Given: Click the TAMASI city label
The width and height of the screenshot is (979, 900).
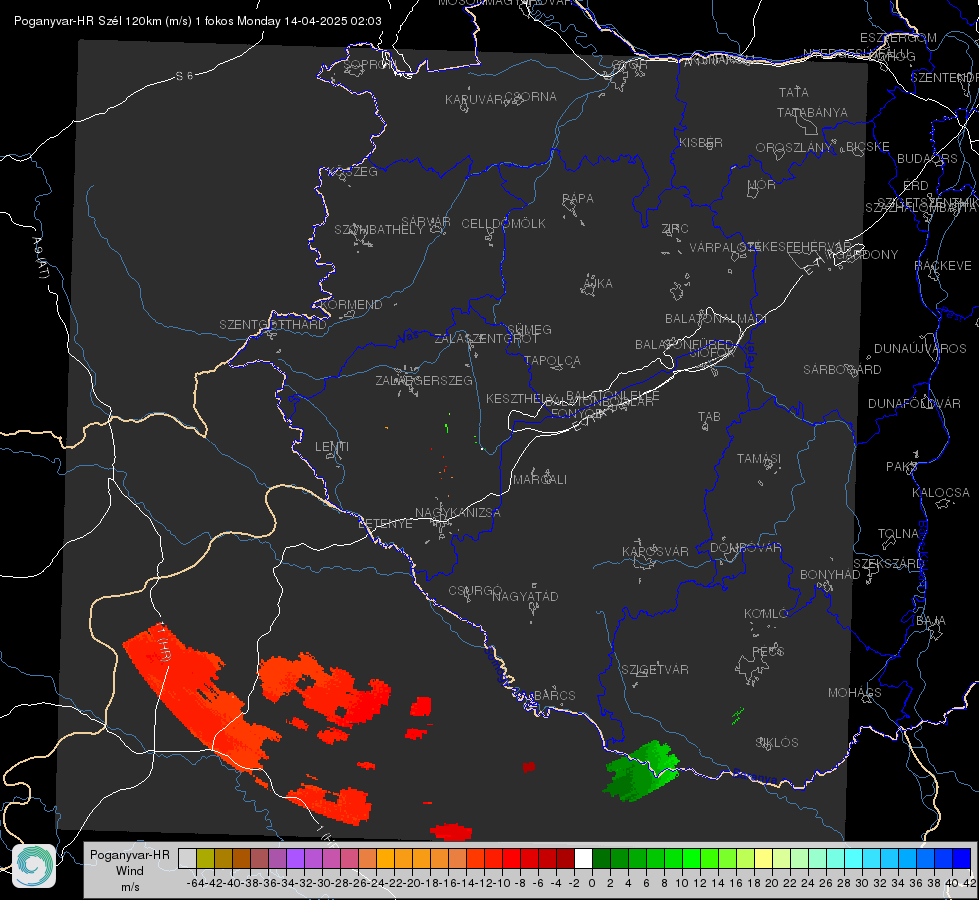Looking at the screenshot, I should coord(759,458).
